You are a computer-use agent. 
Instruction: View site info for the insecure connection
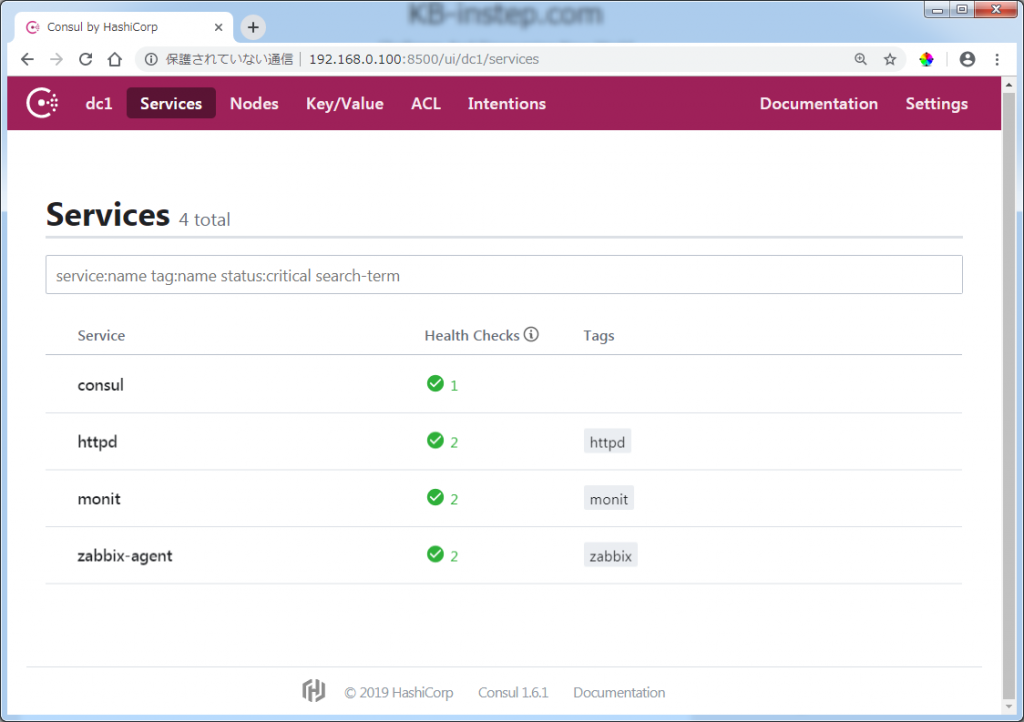[151, 59]
